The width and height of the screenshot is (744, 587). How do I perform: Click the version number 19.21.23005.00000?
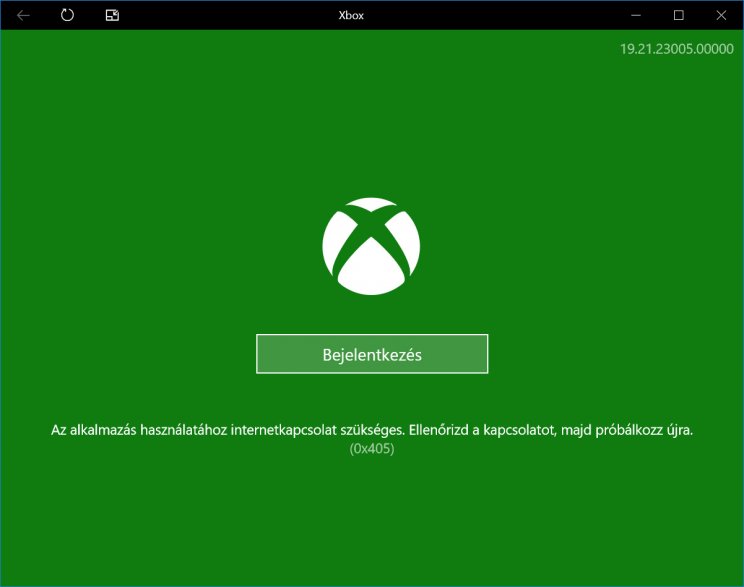(x=677, y=49)
